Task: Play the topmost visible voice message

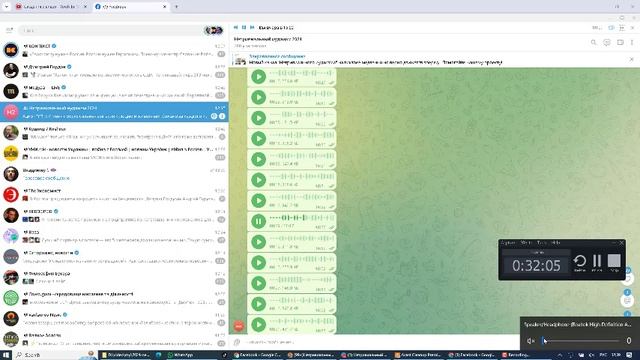Action: [x=258, y=77]
